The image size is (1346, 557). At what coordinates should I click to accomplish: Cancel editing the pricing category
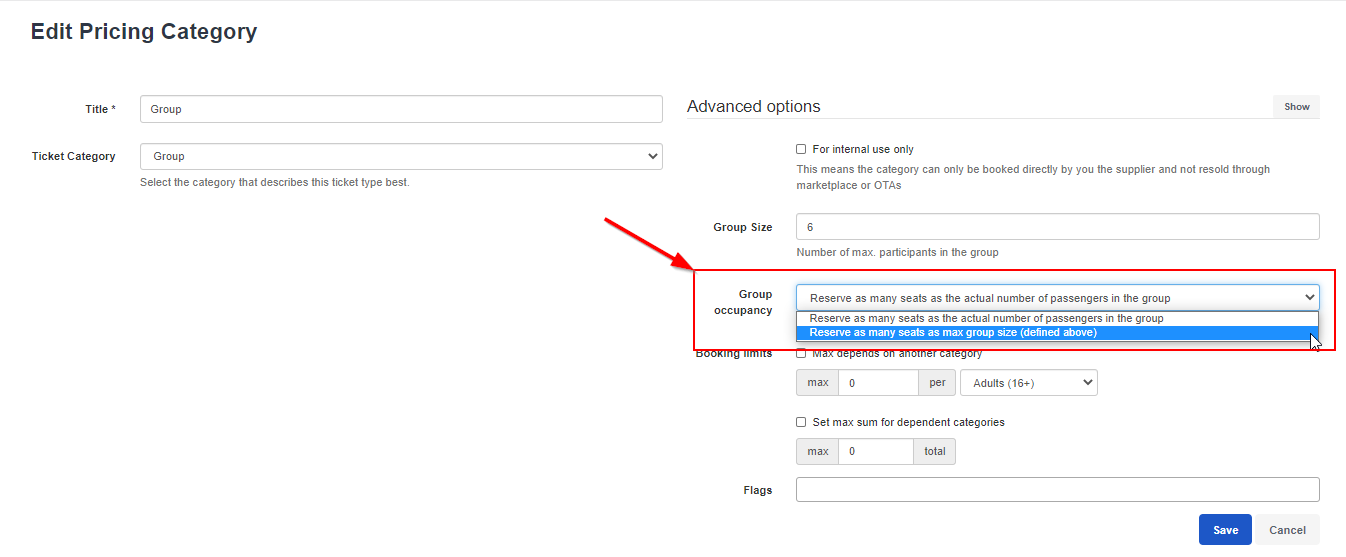click(1287, 530)
